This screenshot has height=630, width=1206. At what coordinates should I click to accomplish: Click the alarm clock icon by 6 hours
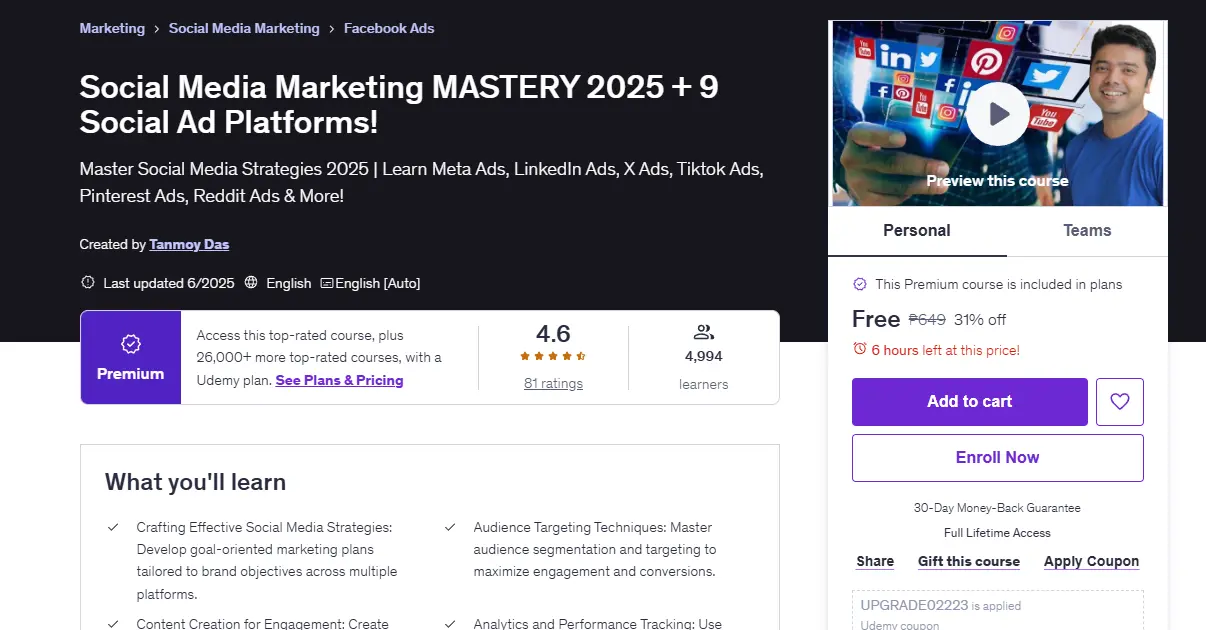coord(859,349)
